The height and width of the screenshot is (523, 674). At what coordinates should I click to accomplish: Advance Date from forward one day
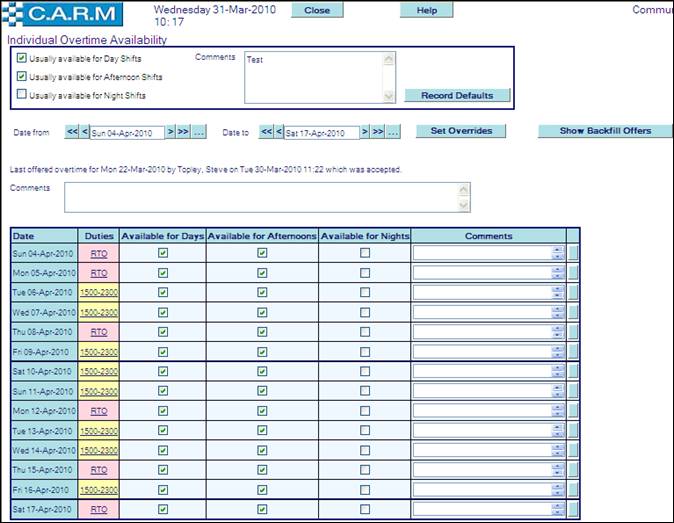click(x=171, y=132)
